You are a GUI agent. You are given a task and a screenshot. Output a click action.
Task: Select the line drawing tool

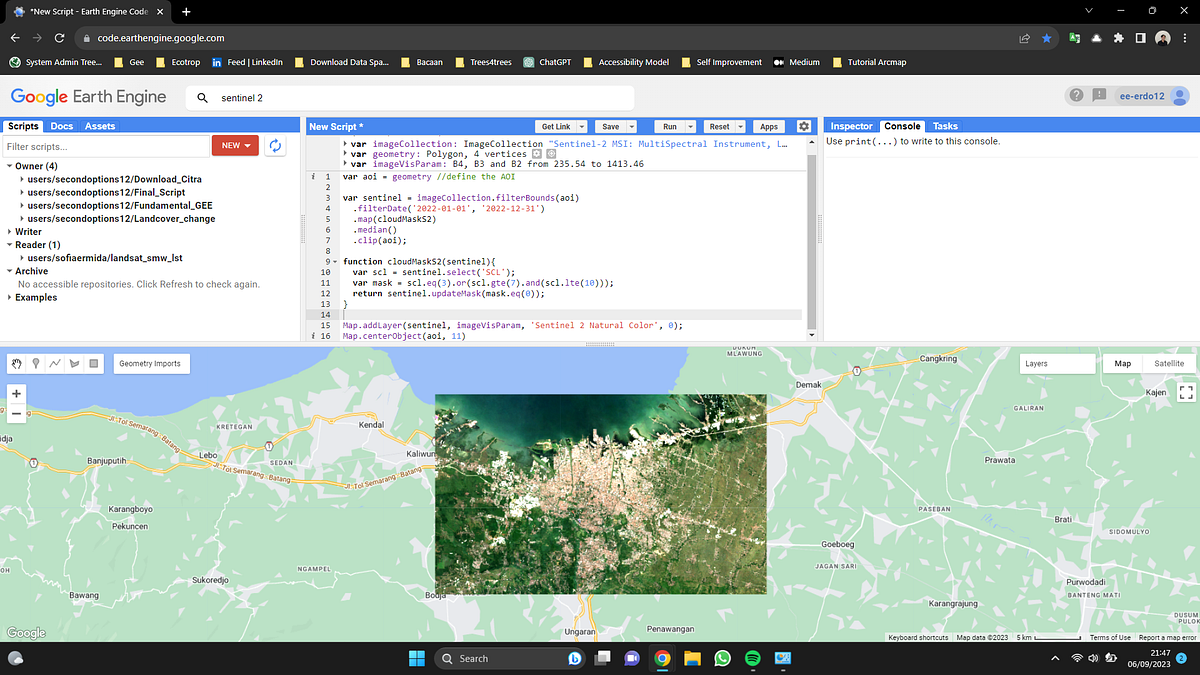click(55, 364)
